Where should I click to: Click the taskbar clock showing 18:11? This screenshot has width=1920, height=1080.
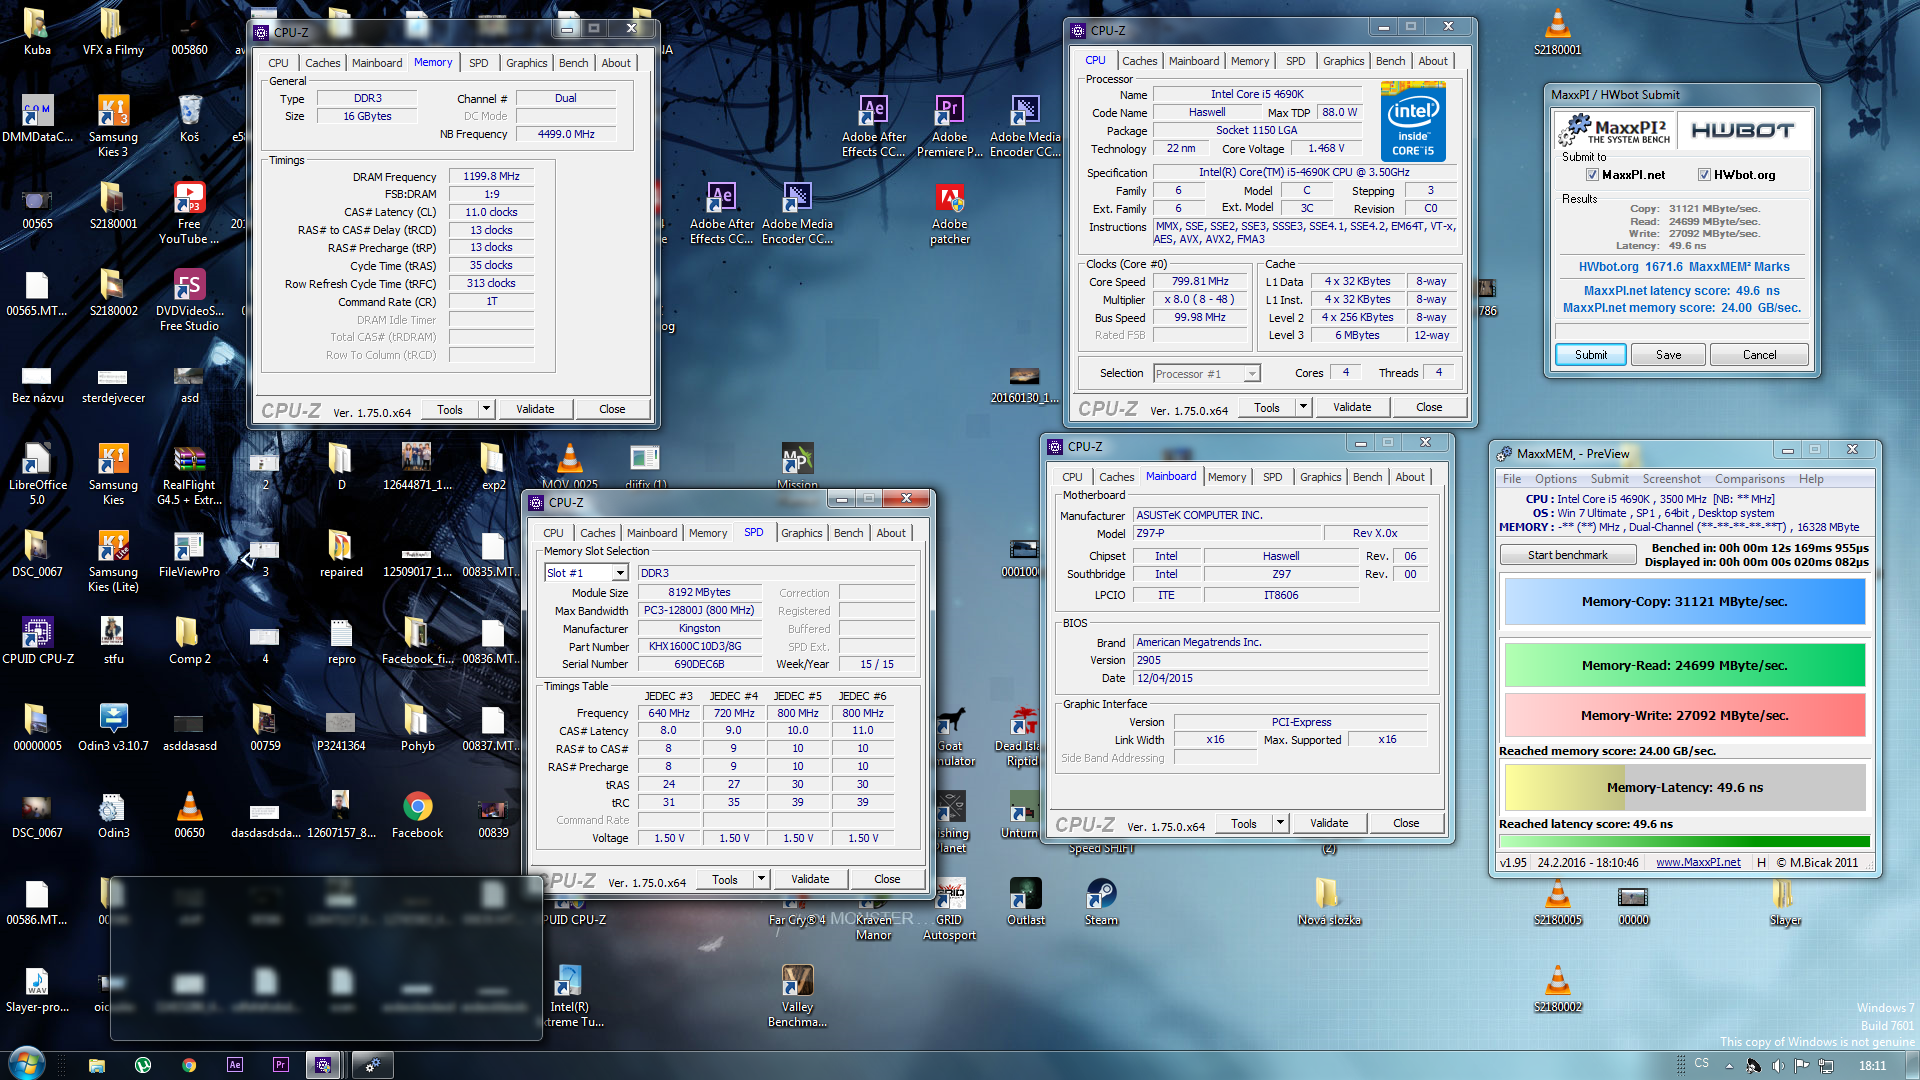1872,1065
